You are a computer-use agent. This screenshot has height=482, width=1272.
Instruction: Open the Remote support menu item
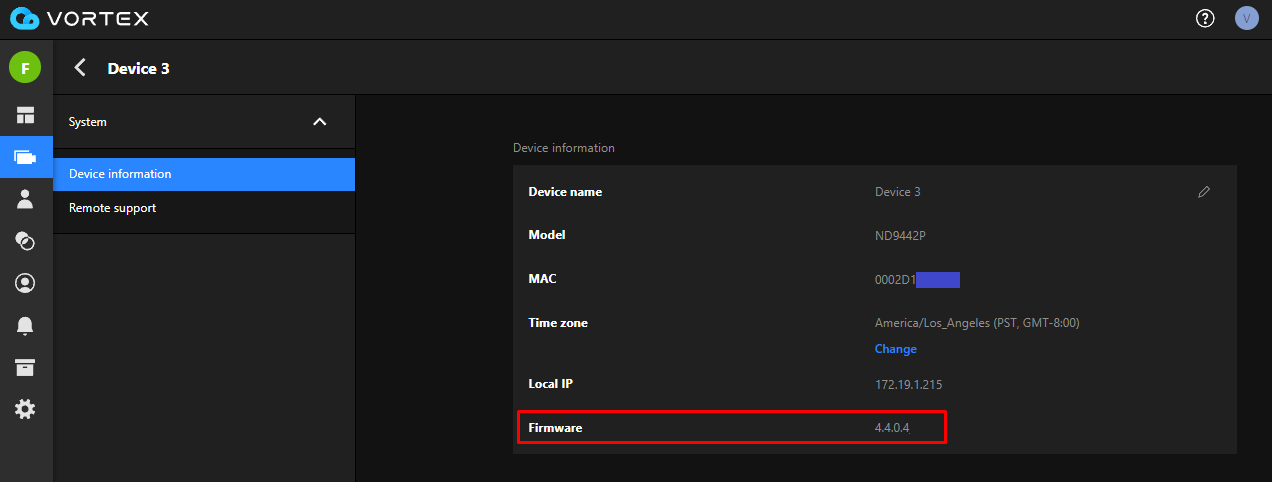(x=112, y=208)
